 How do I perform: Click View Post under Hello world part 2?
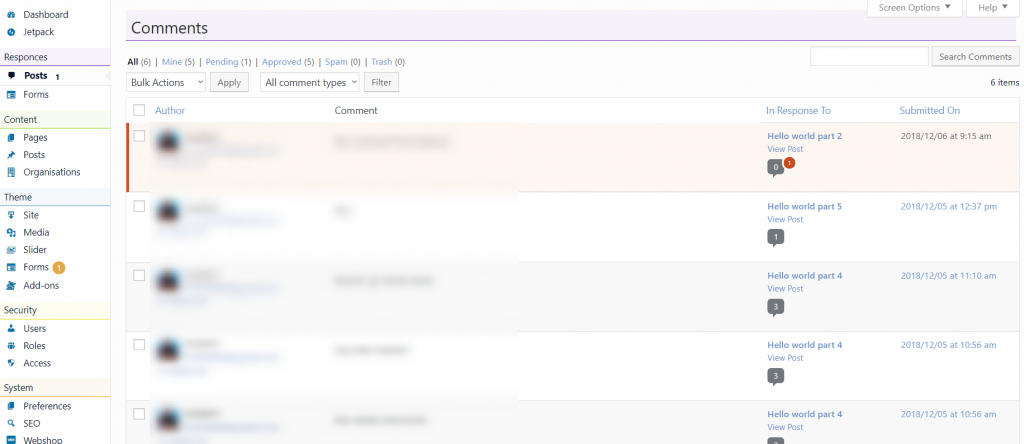point(785,150)
